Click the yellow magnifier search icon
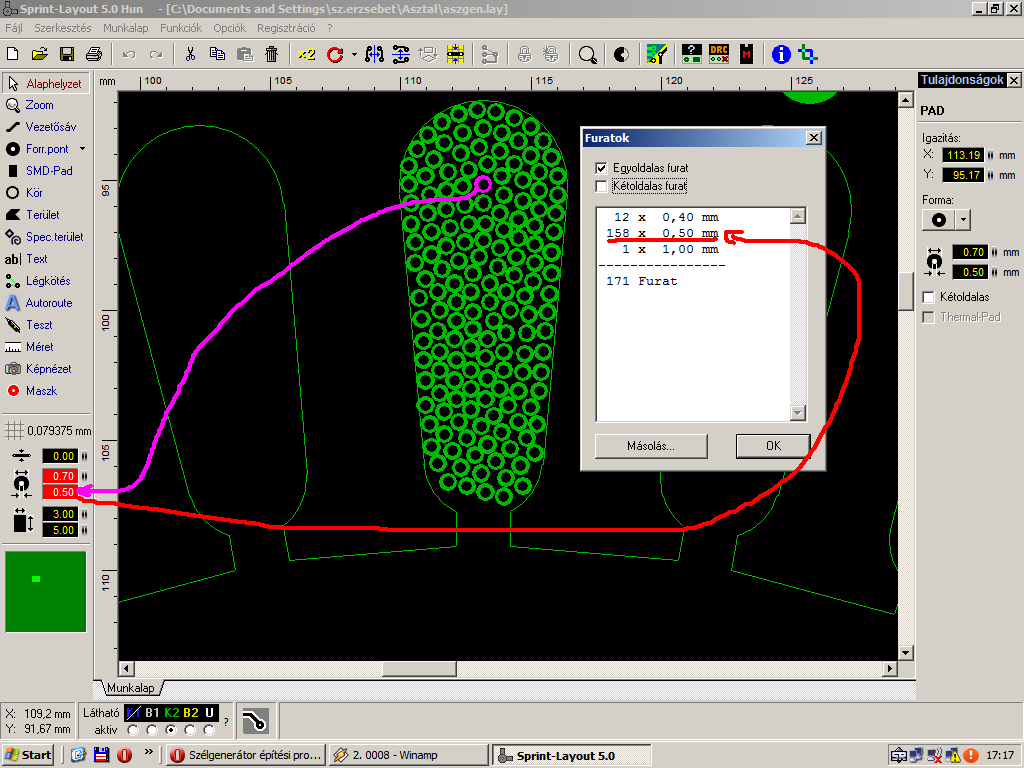The height and width of the screenshot is (768, 1024). click(587, 54)
